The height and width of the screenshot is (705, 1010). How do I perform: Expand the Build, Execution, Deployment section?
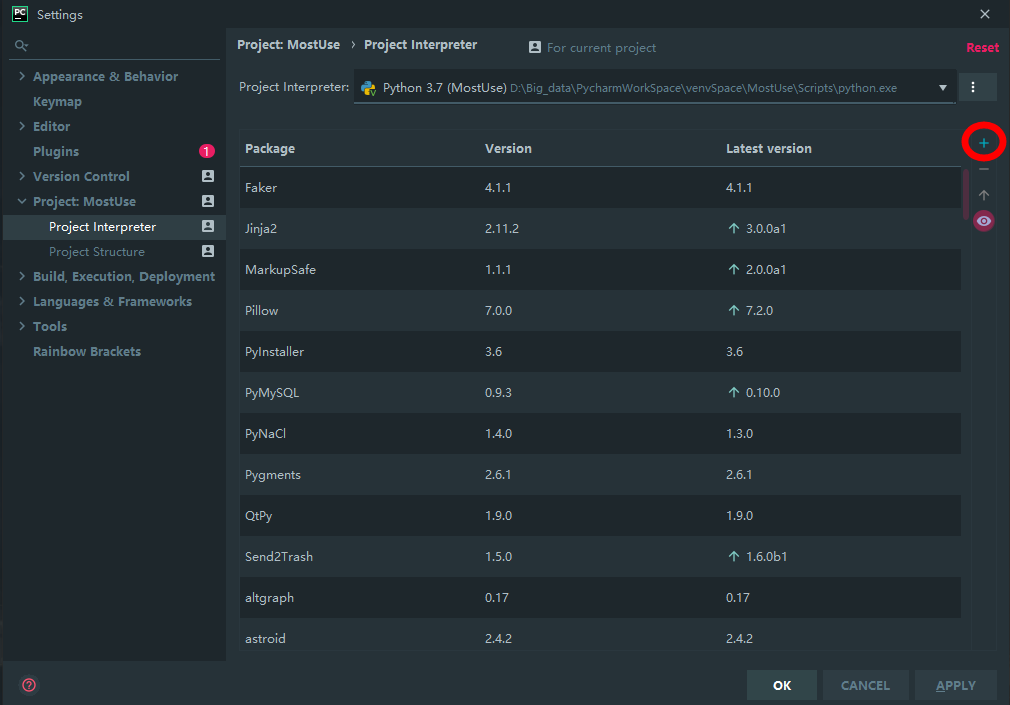pyautogui.click(x=22, y=276)
